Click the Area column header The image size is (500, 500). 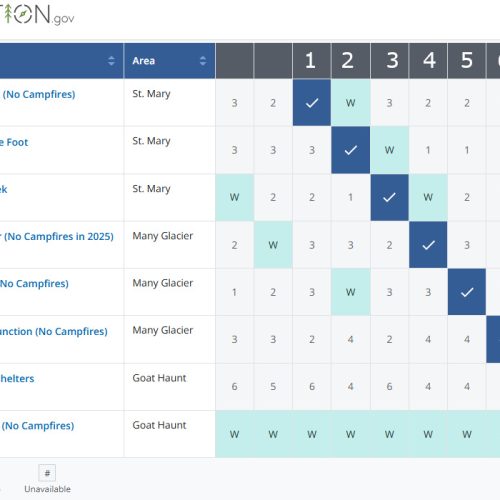169,61
